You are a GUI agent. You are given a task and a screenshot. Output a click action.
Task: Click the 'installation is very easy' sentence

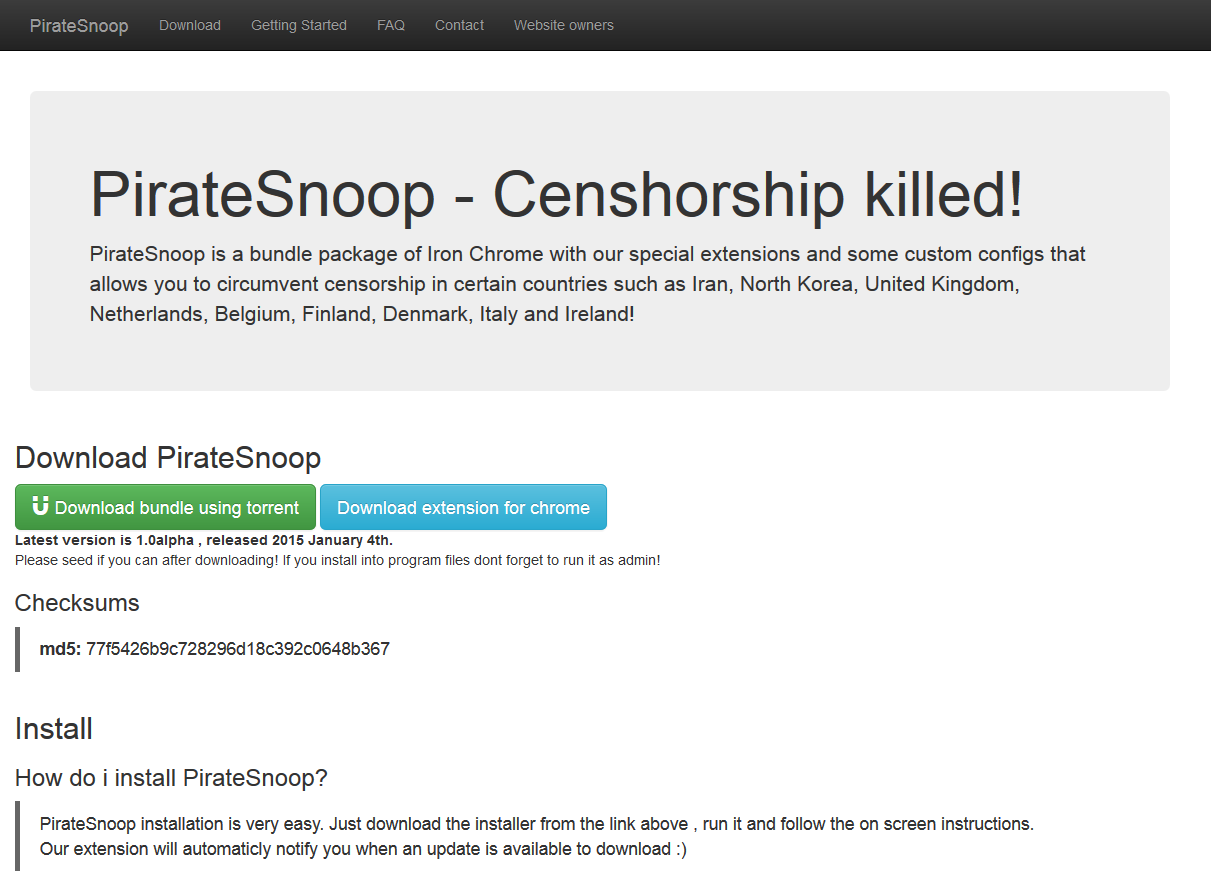pos(537,824)
